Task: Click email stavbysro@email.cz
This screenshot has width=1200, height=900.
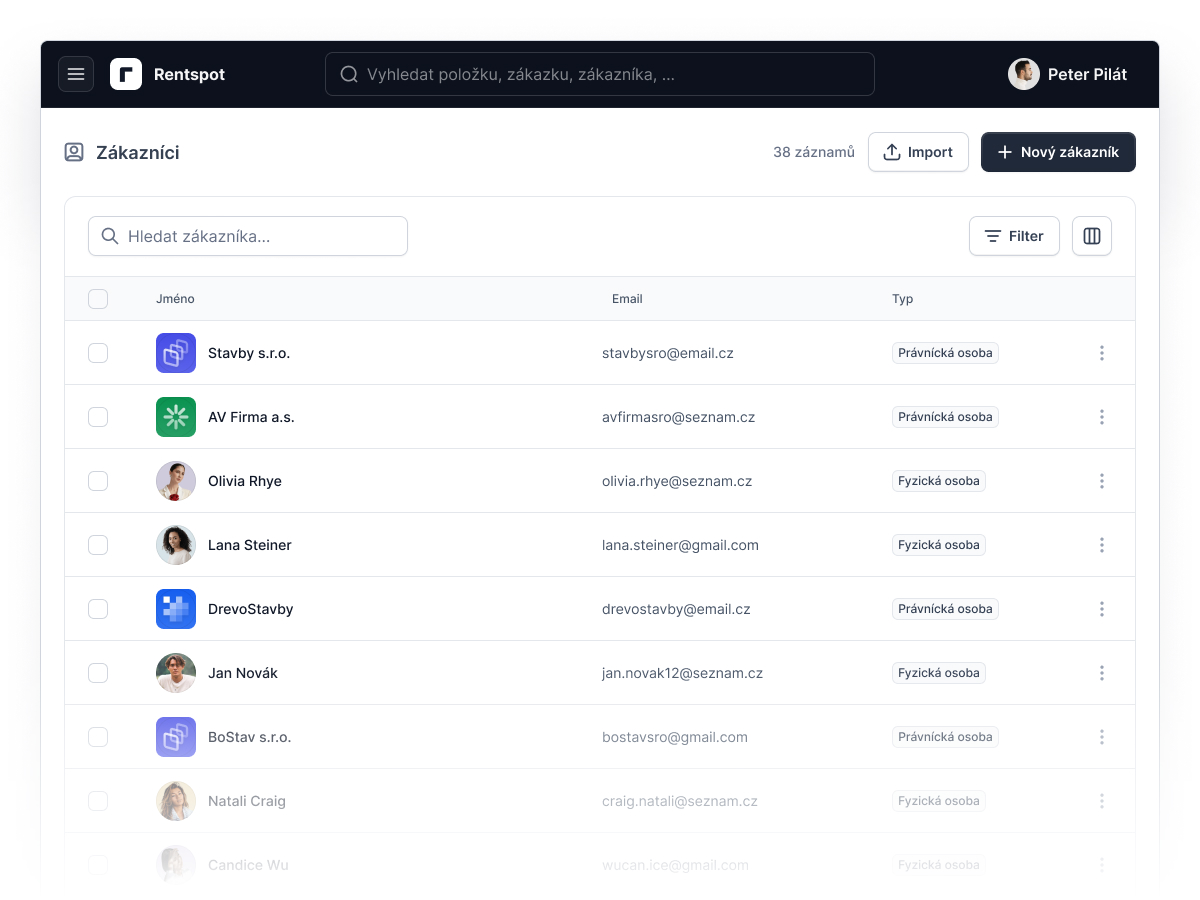Action: pos(668,353)
